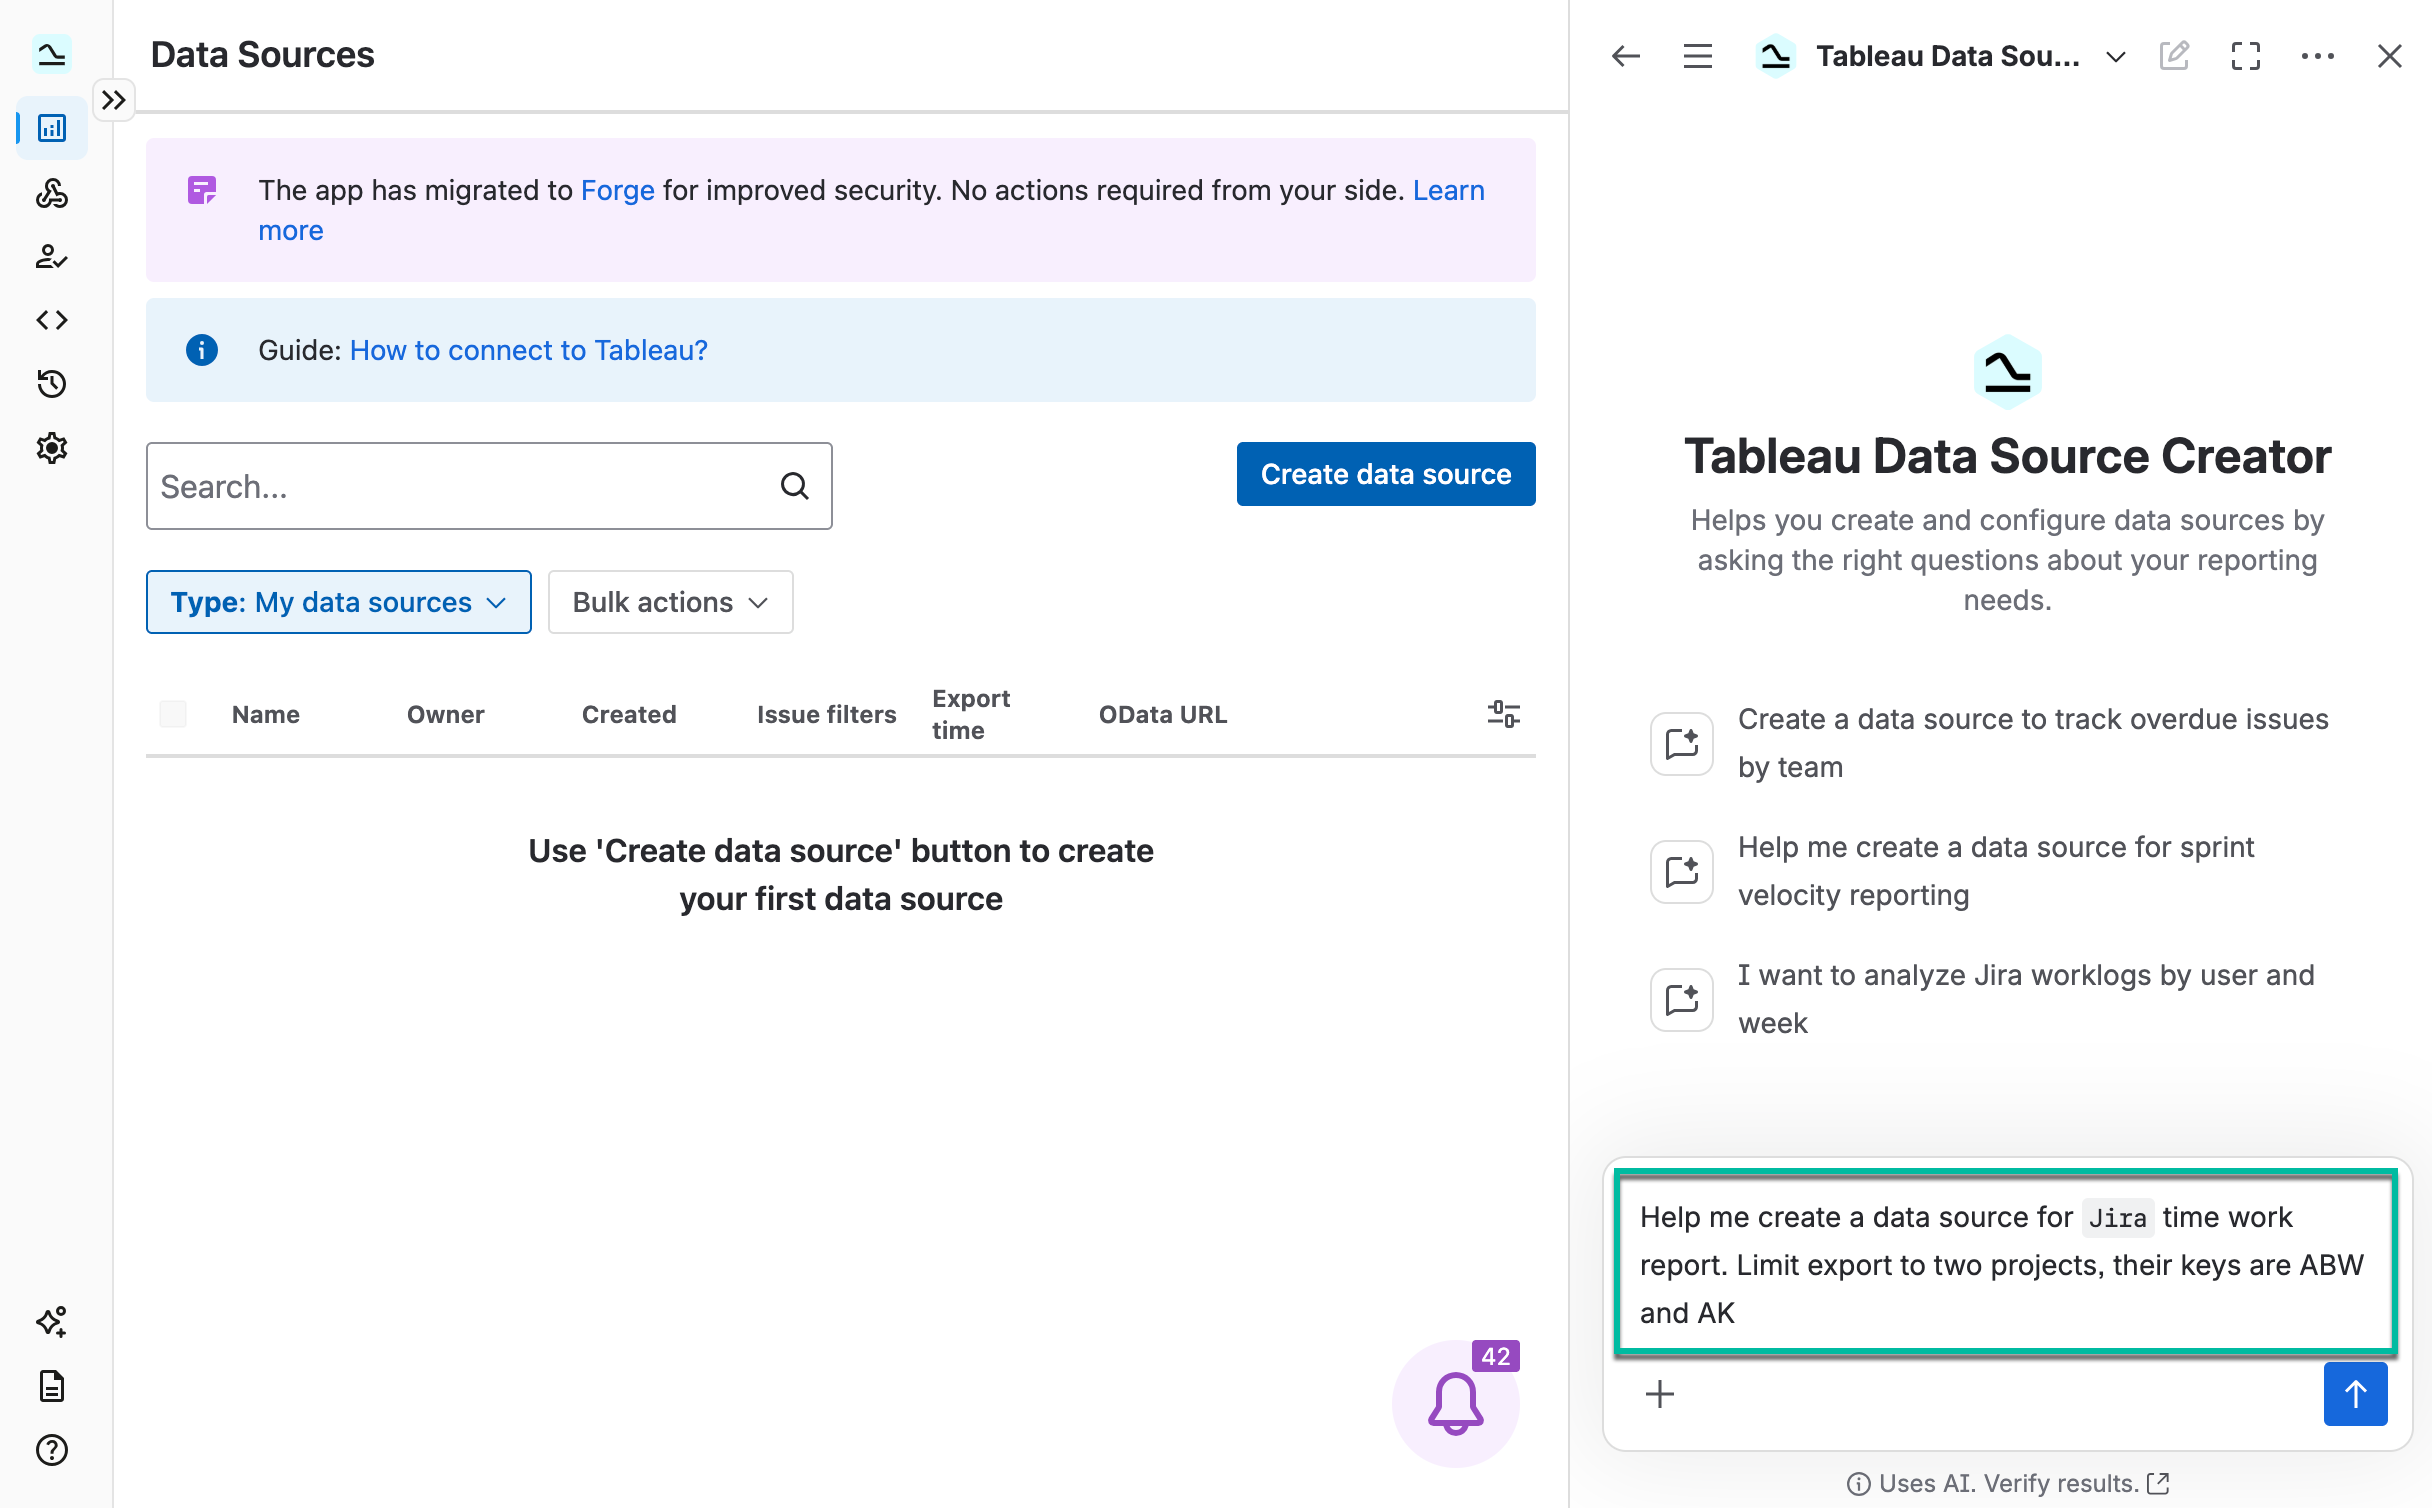
Task: Close the chat panel
Action: tap(2389, 56)
